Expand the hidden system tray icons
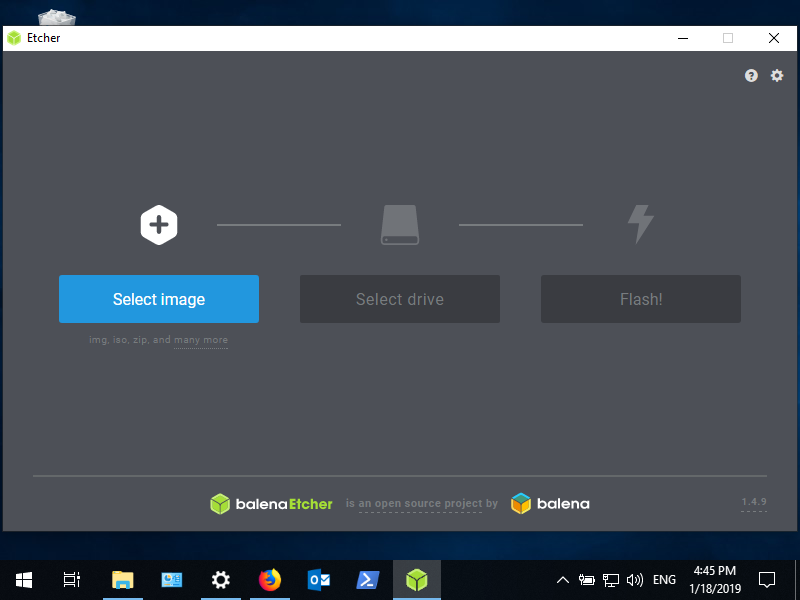This screenshot has height=600, width=800. click(x=563, y=580)
